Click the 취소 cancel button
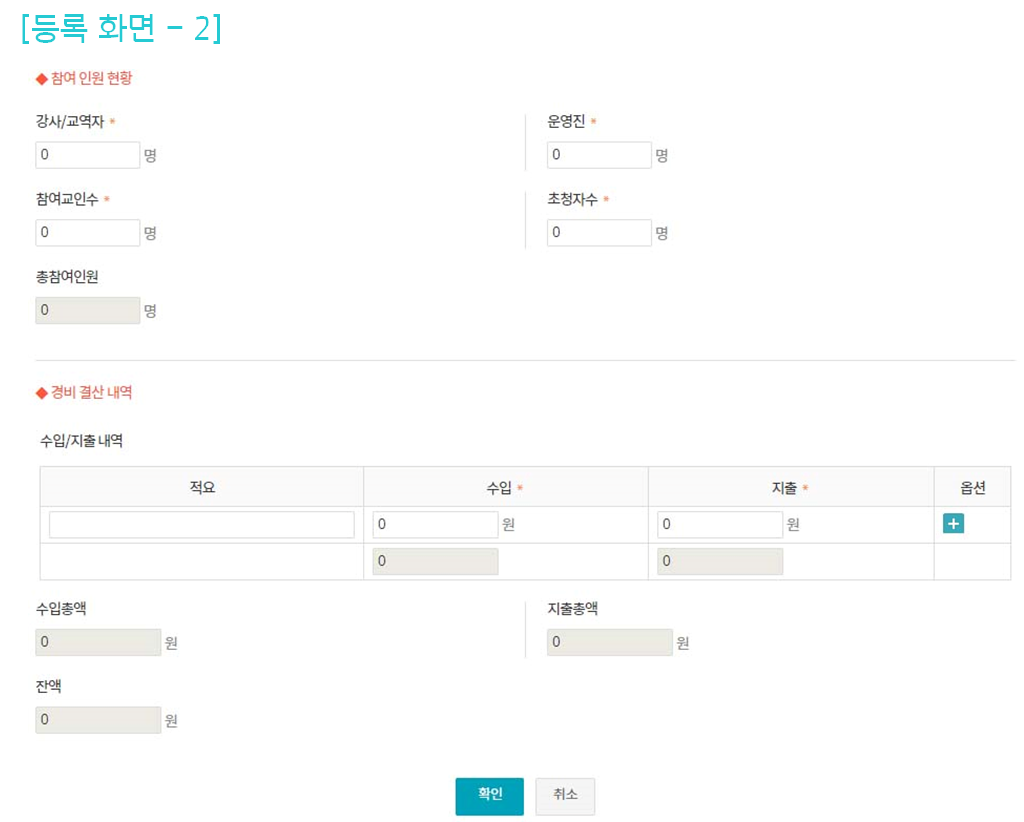Image resolution: width=1024 pixels, height=822 pixels. 565,796
